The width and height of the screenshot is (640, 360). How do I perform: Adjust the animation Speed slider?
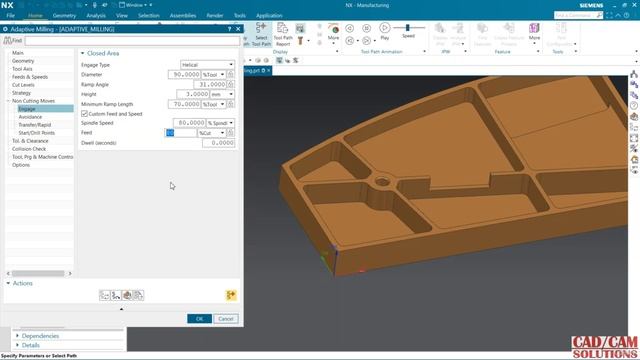point(407,27)
